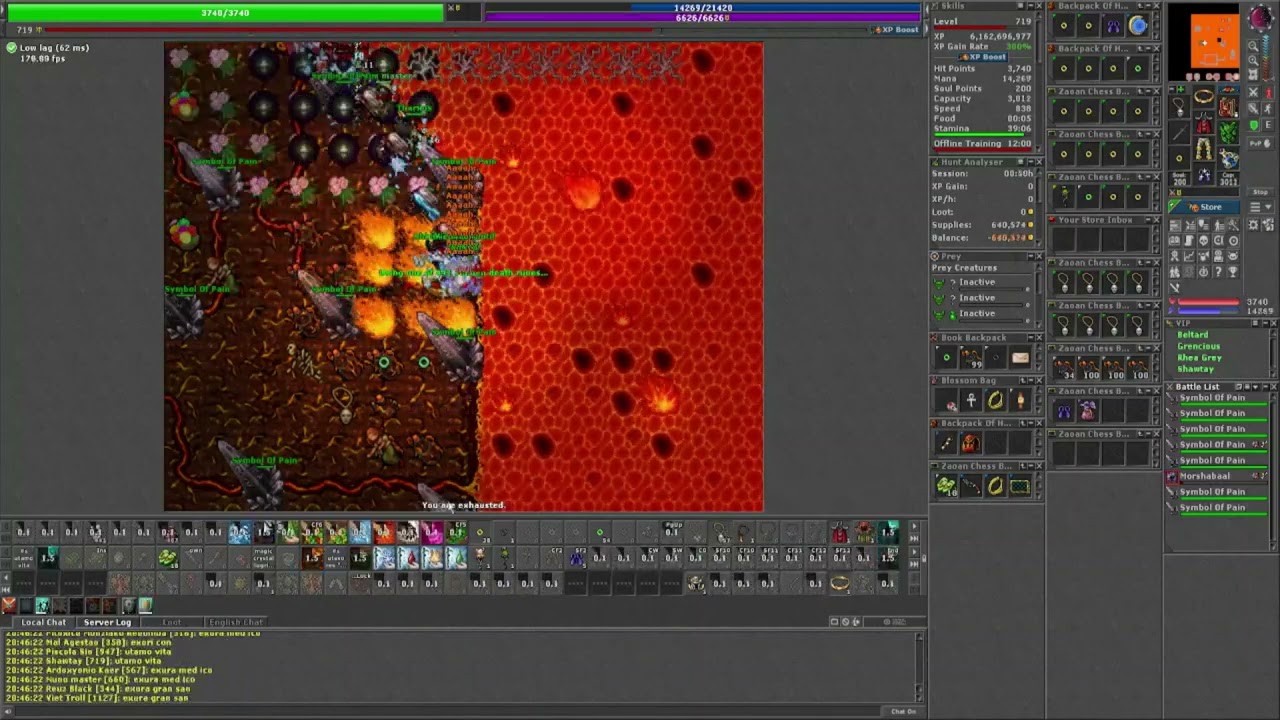Image resolution: width=1280 pixels, height=720 pixels.
Task: Open settings with the gear icon
Action: pyautogui.click(x=1253, y=224)
